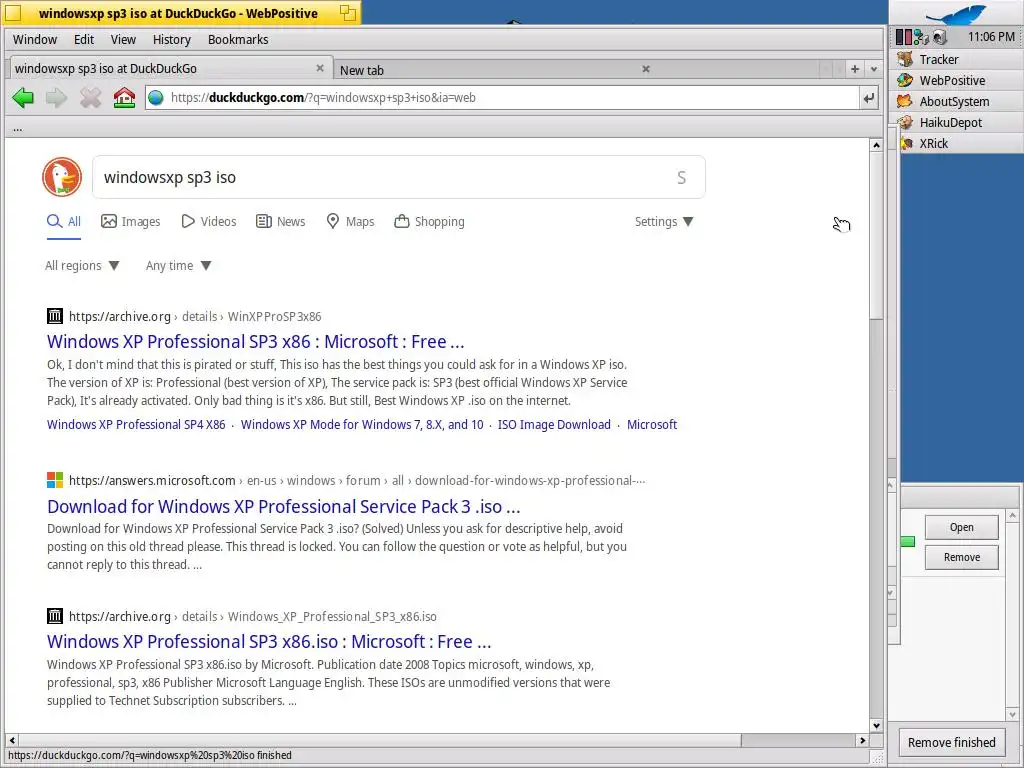This screenshot has width=1024, height=768.
Task: Click the 11:06 PM clock
Action: [x=991, y=37]
